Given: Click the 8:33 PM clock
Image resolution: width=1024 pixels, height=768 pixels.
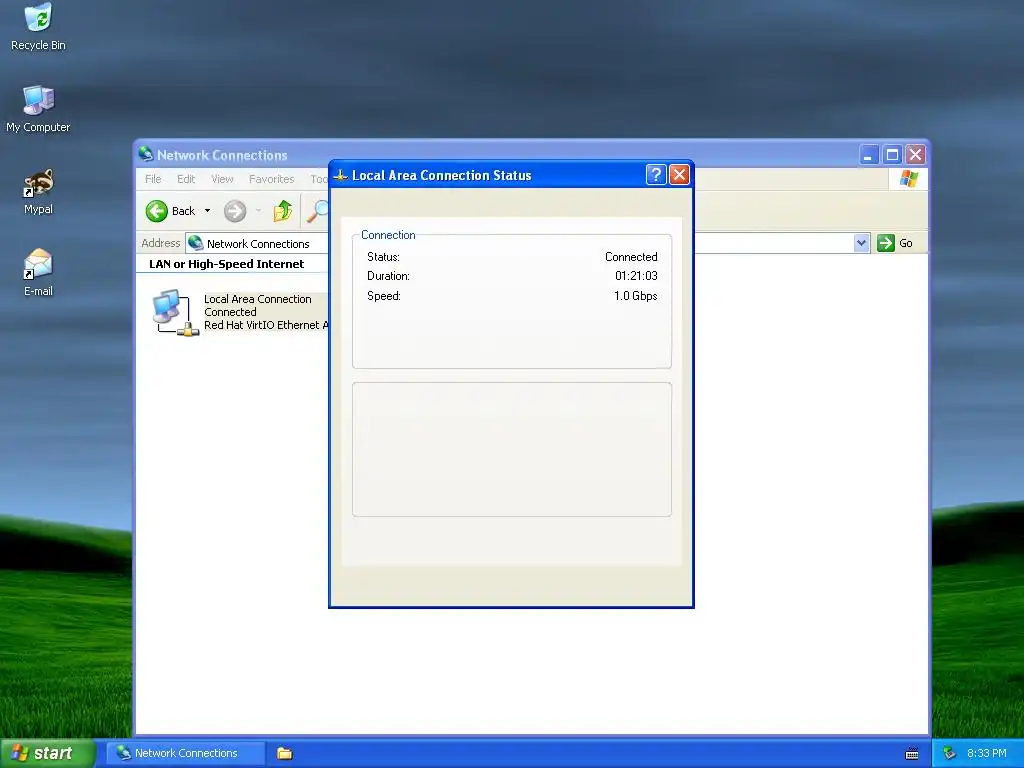Looking at the screenshot, I should tap(987, 753).
